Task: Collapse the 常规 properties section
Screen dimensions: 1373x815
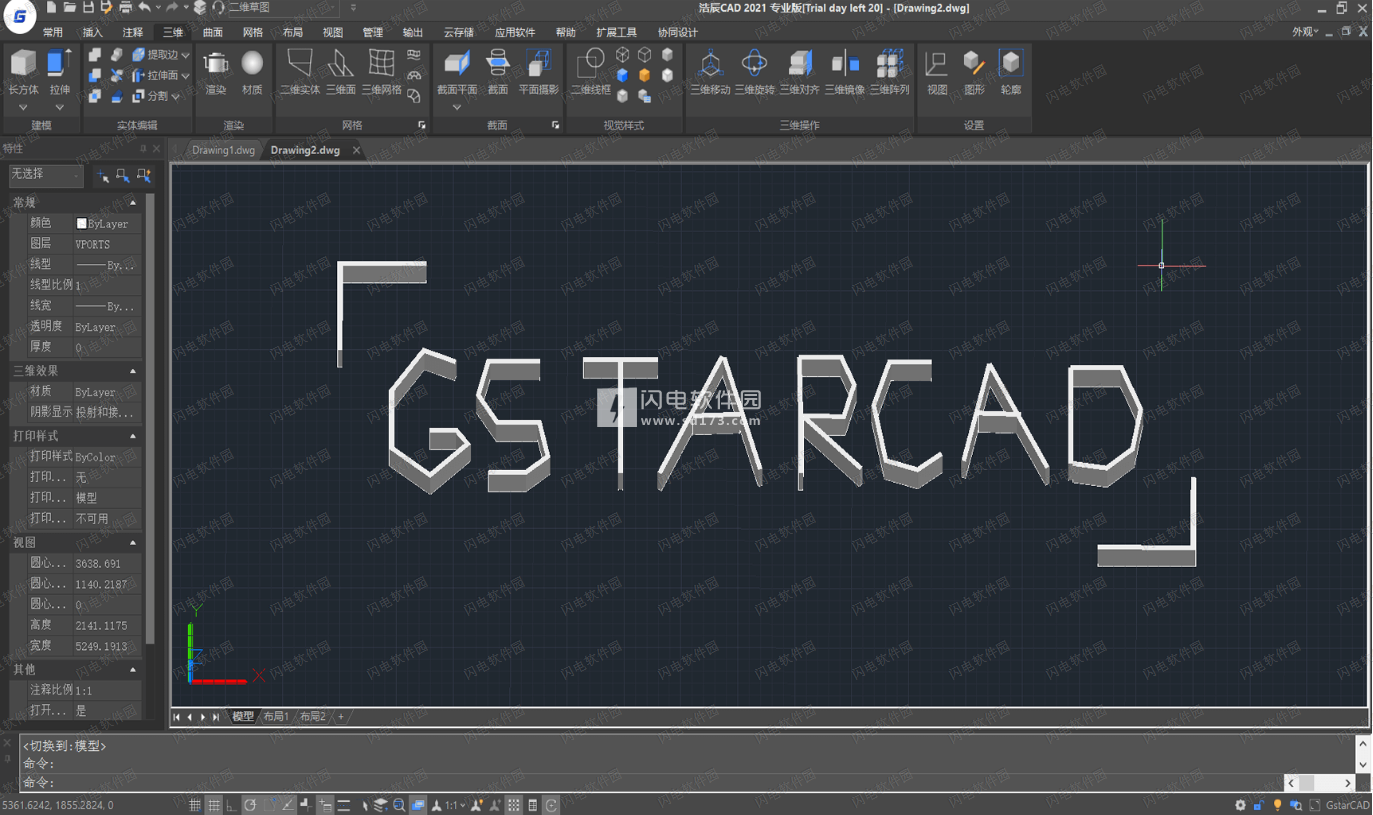Action: 133,203
